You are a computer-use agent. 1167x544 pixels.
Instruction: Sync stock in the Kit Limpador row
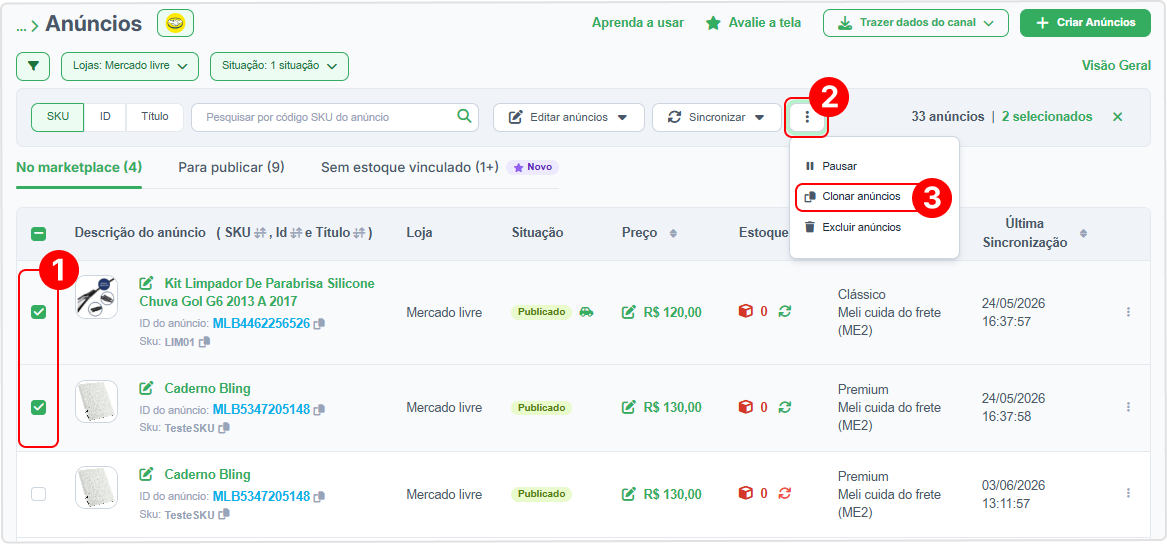[x=784, y=311]
